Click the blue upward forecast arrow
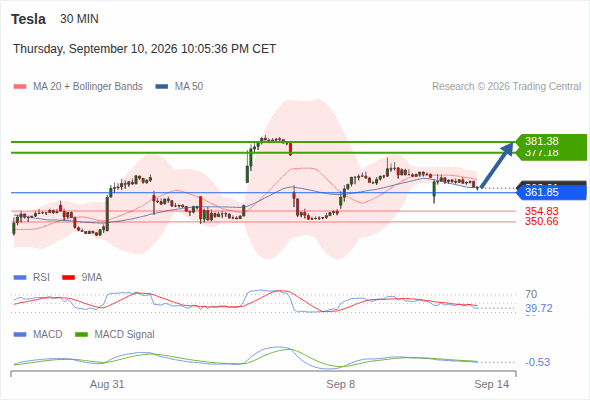 click(x=497, y=165)
